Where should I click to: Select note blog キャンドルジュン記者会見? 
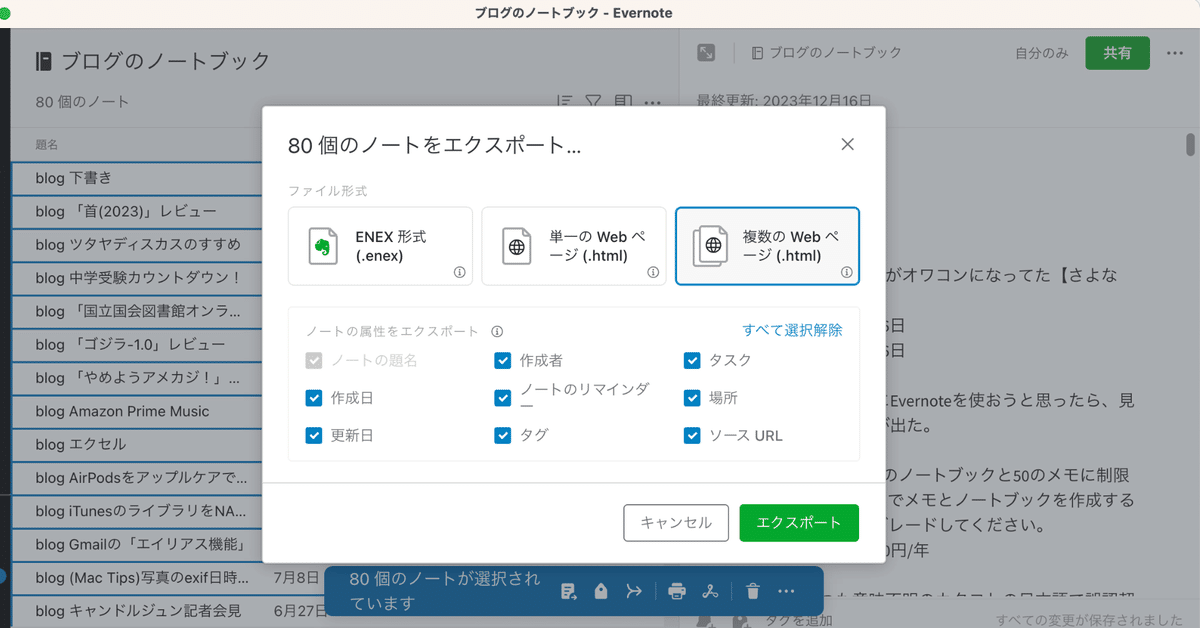[137, 611]
